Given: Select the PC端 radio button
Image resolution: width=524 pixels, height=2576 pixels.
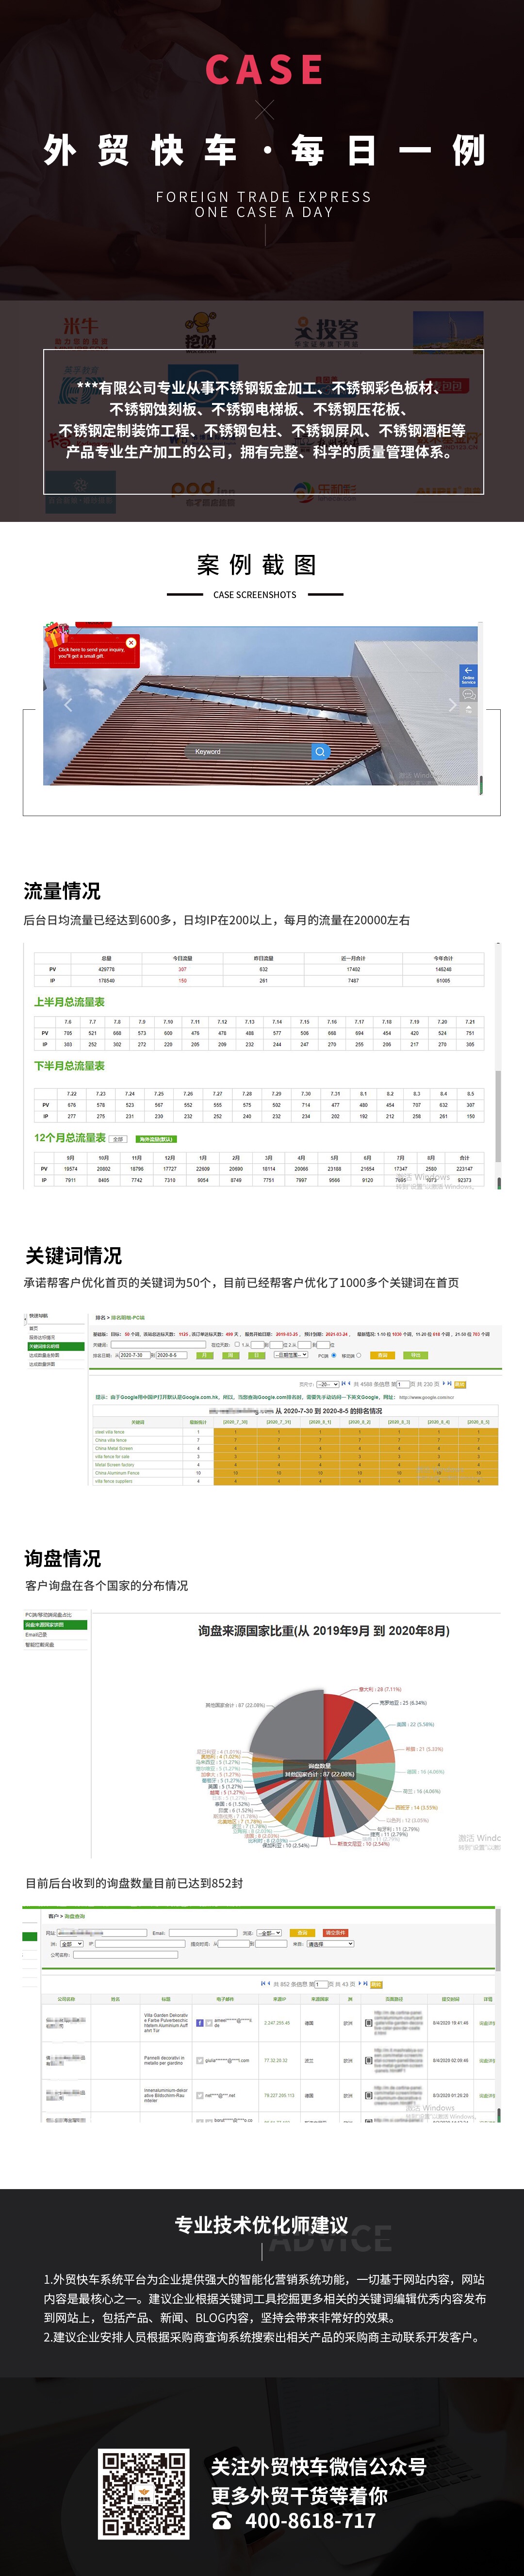Looking at the screenshot, I should [x=335, y=1355].
